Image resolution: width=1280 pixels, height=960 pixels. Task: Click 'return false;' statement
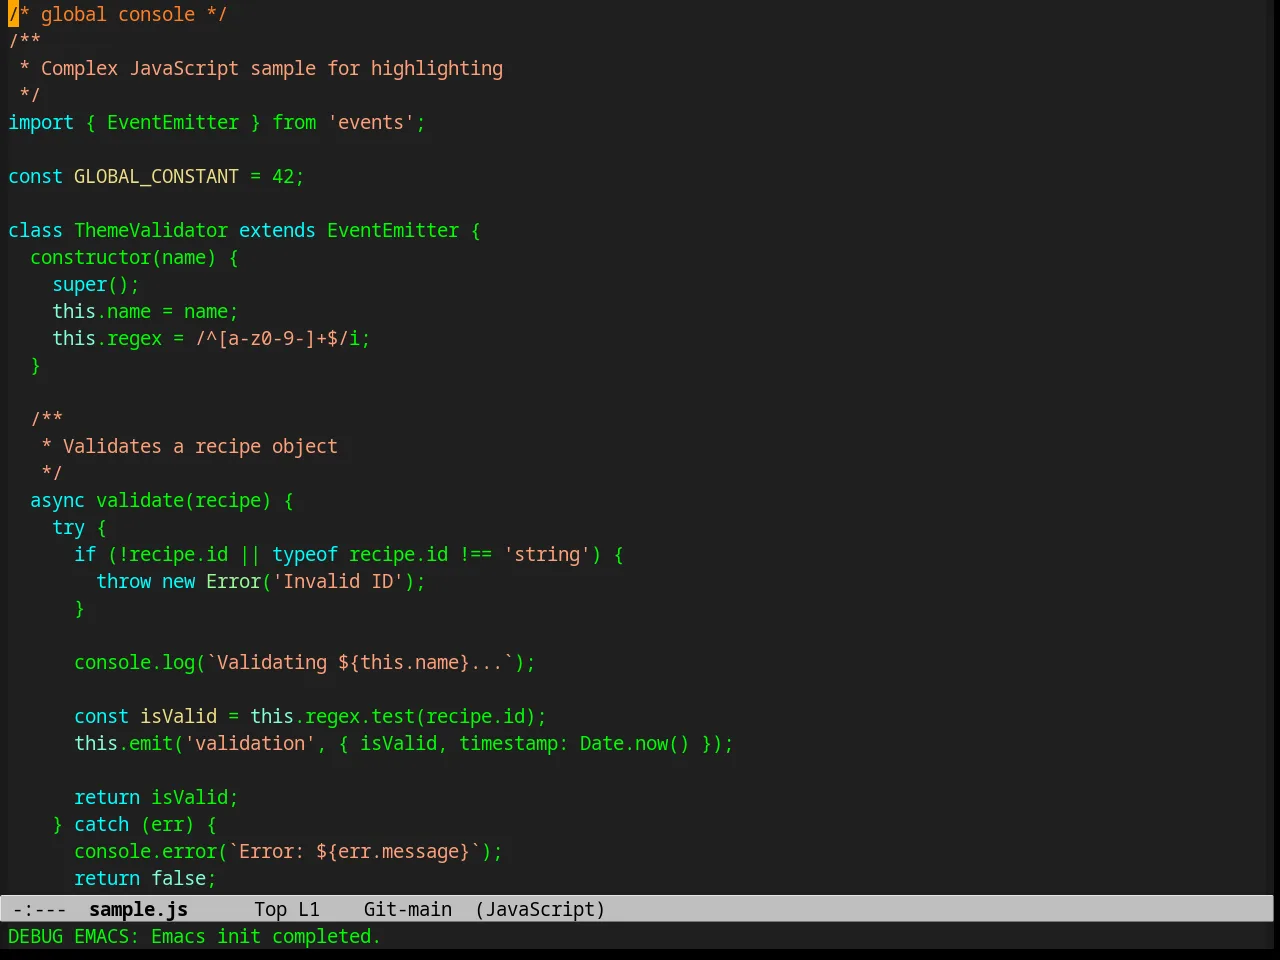pyautogui.click(x=145, y=878)
